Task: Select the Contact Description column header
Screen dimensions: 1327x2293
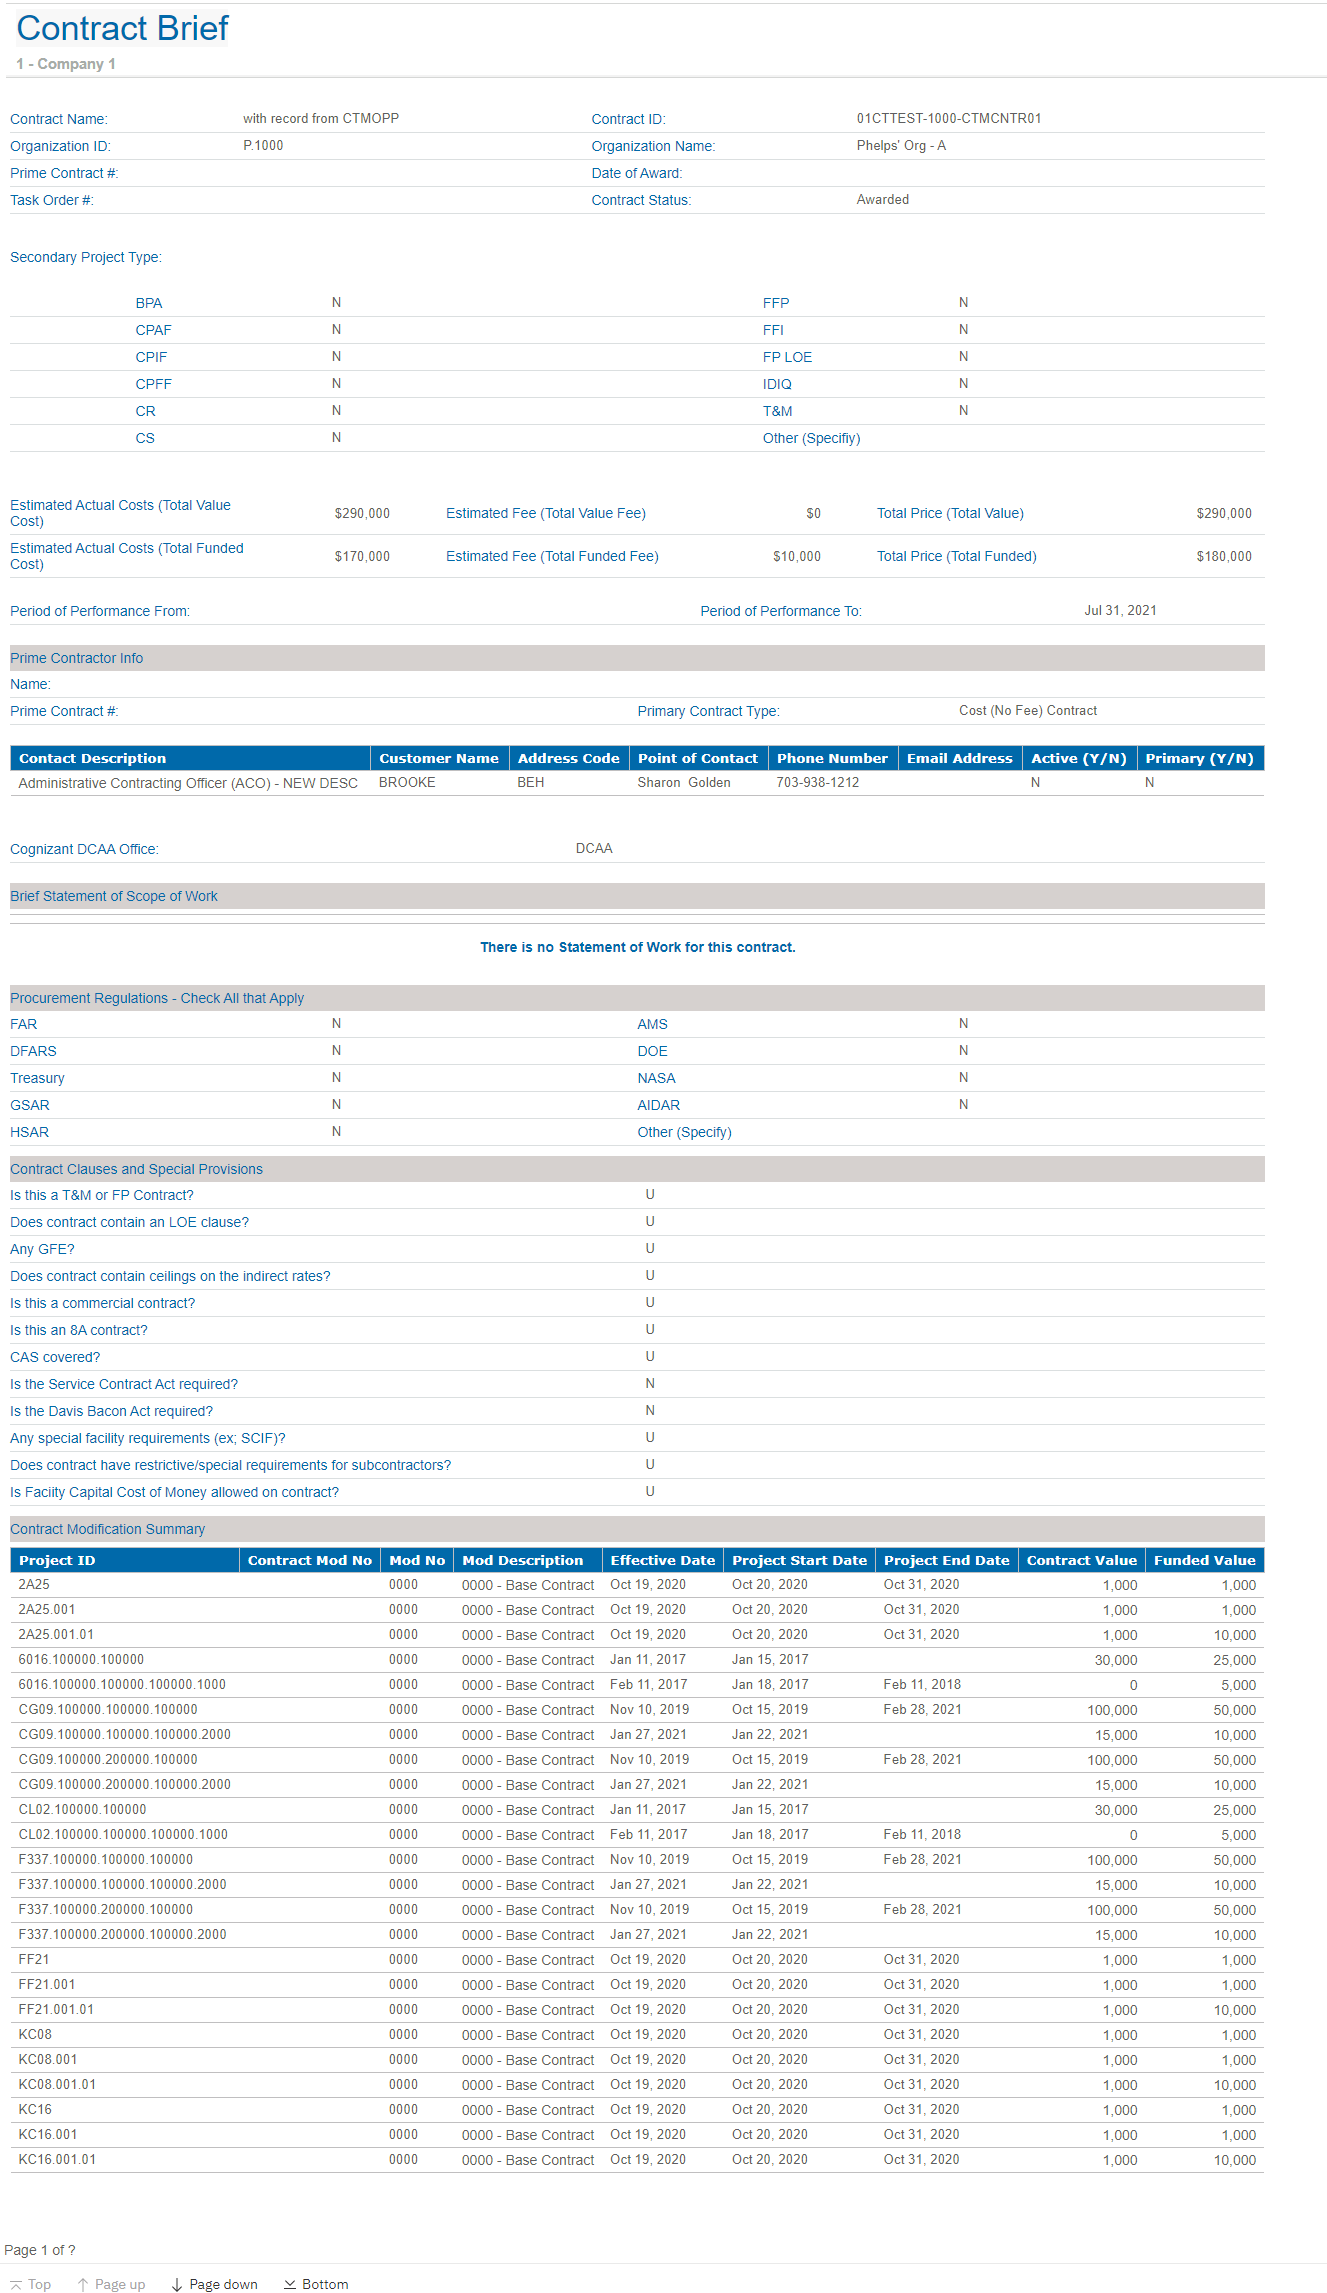Action: pos(92,758)
